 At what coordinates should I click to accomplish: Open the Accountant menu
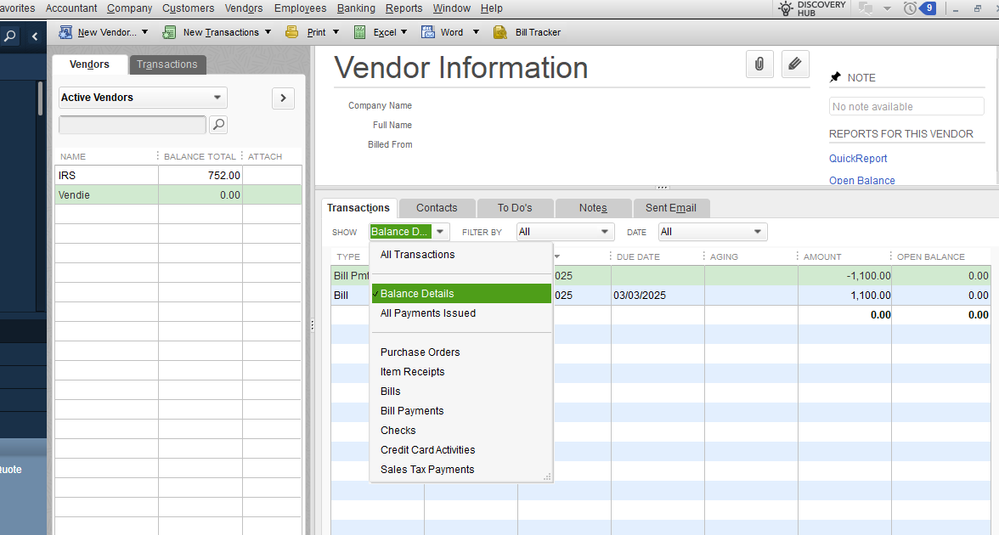pos(71,8)
